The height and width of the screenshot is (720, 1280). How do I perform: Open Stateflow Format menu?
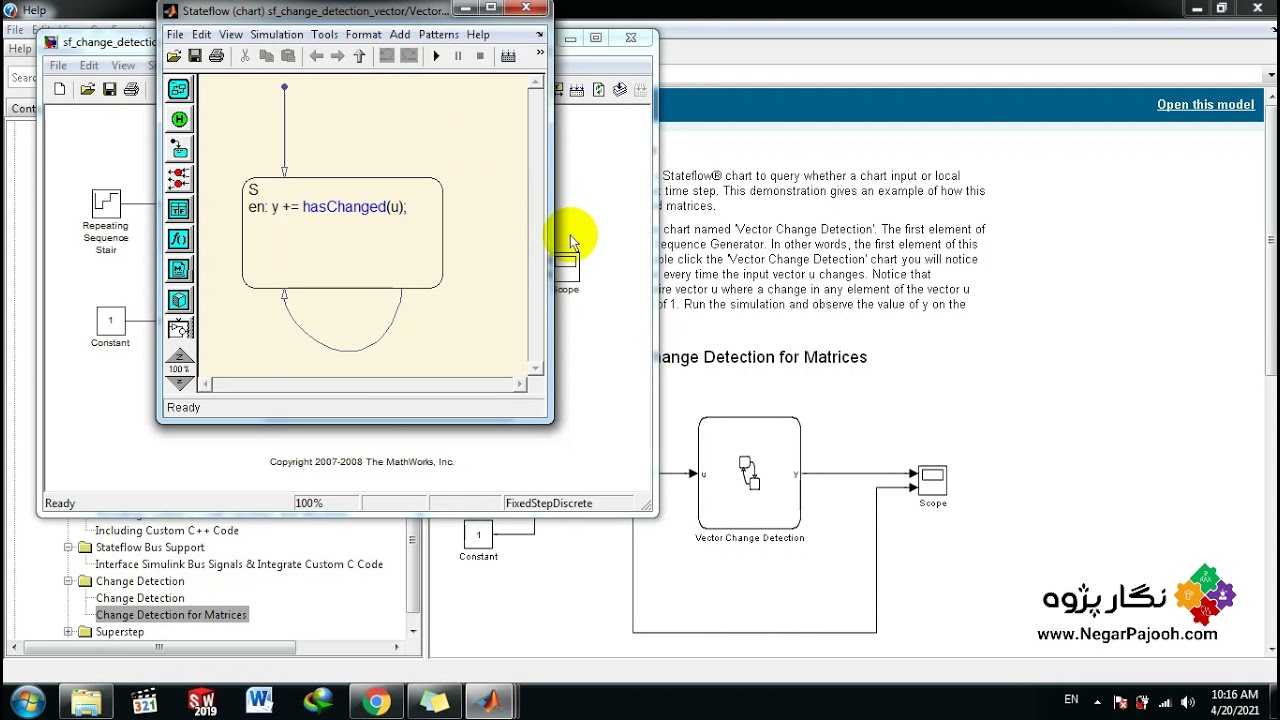363,34
